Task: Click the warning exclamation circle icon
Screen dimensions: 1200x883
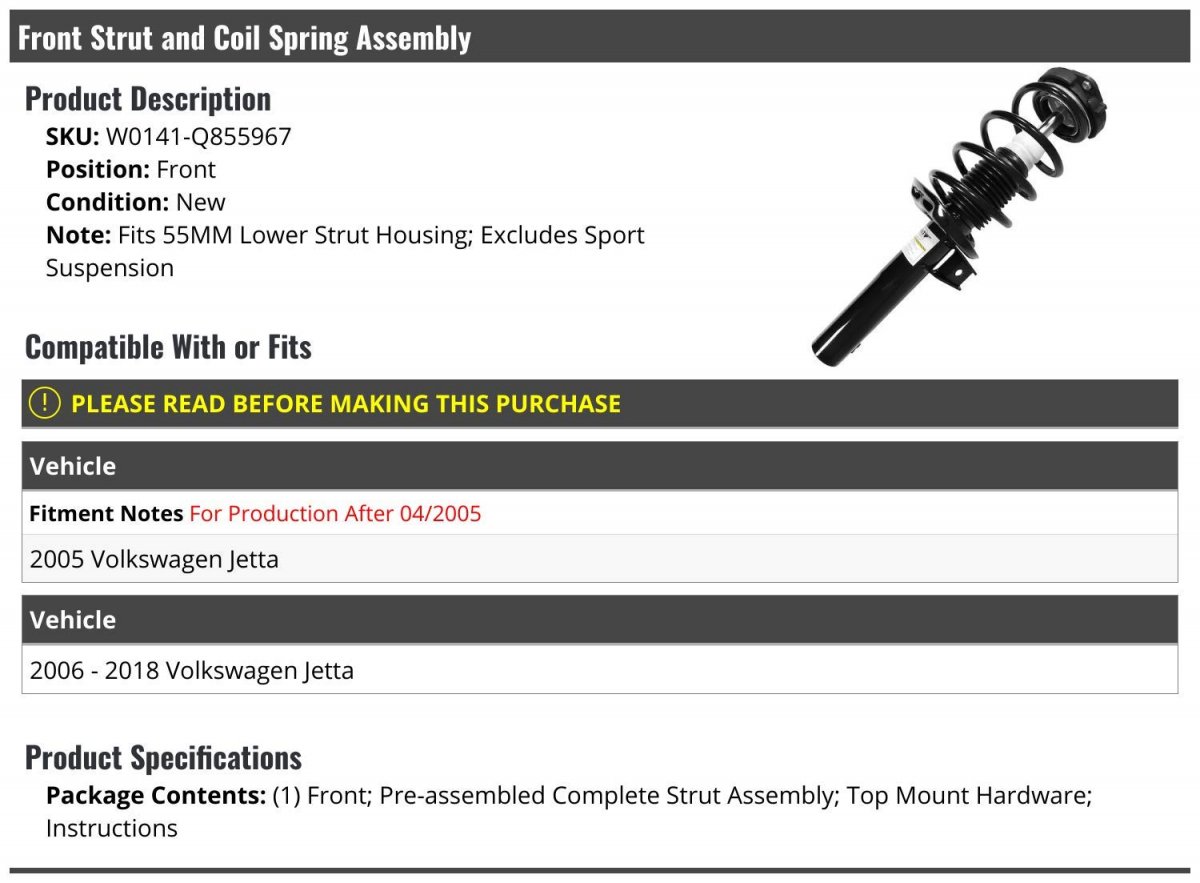Action: 44,403
